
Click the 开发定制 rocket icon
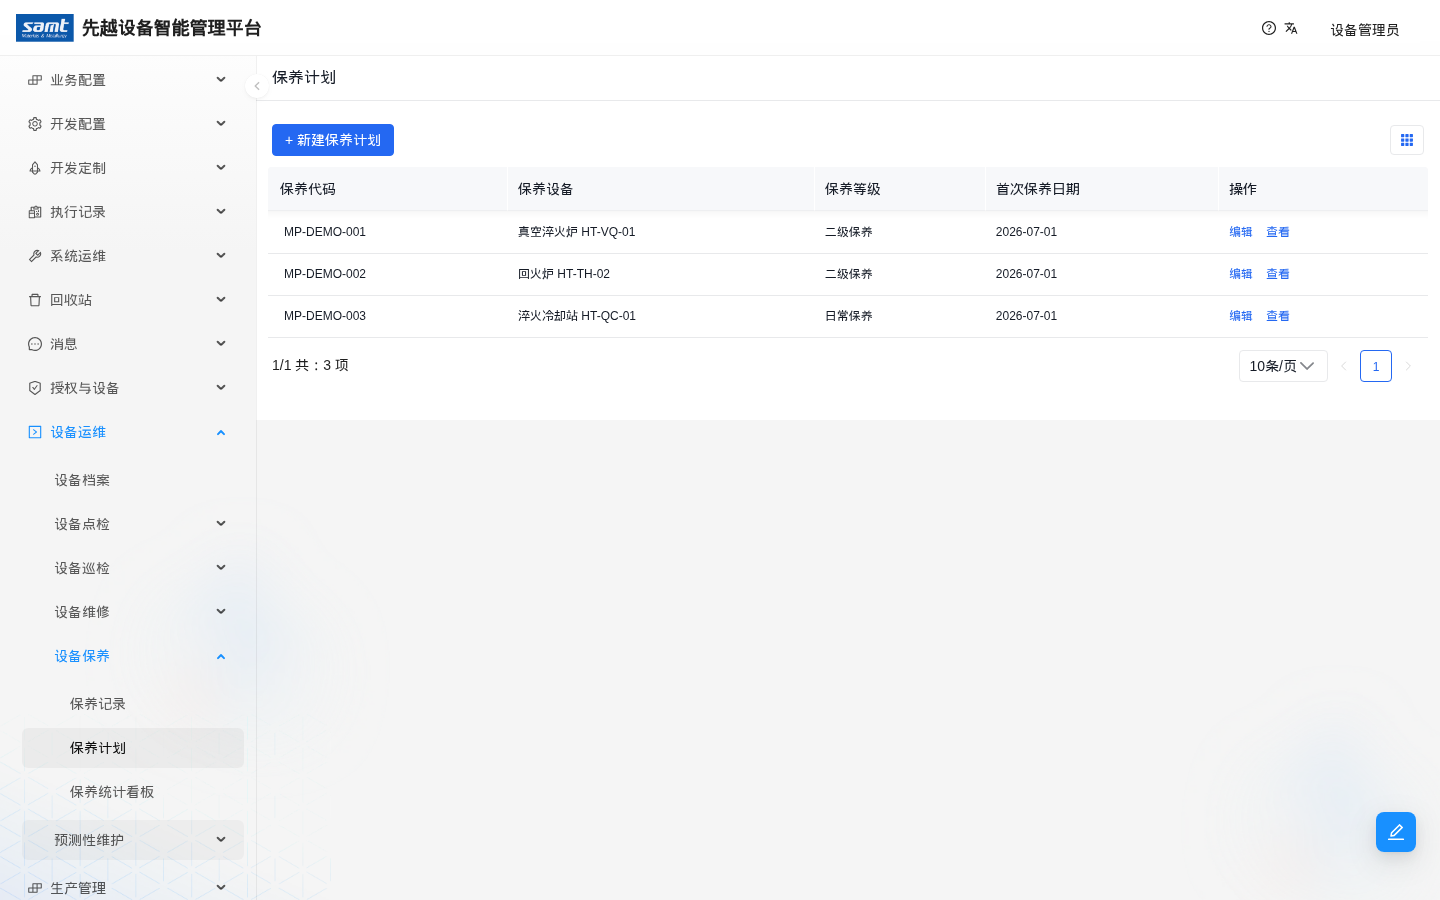pyautogui.click(x=35, y=168)
